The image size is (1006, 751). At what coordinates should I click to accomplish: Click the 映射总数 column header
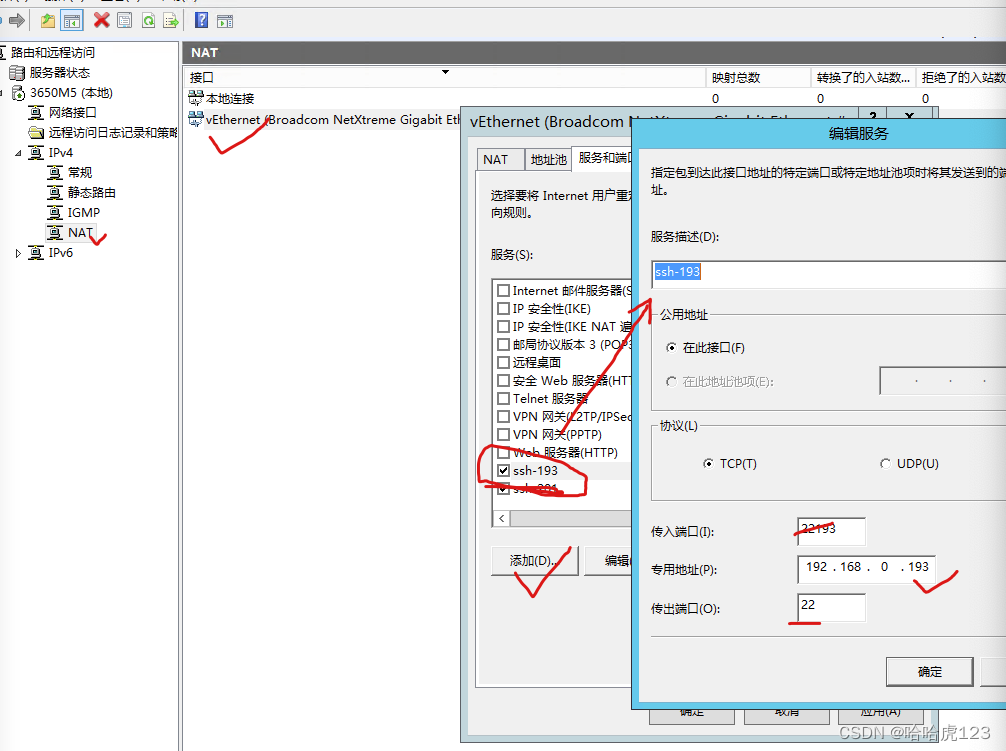758,78
